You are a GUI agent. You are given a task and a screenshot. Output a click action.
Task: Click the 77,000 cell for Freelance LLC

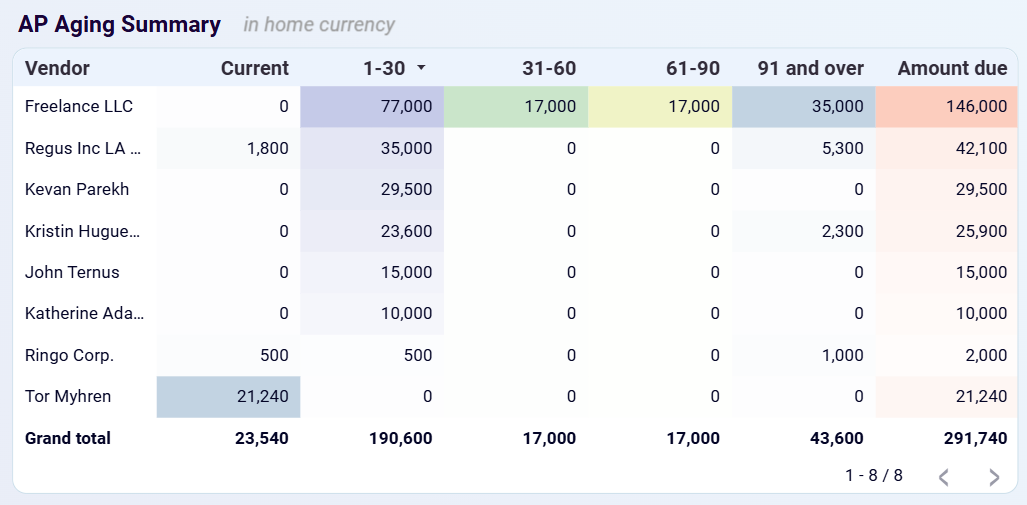[x=372, y=107]
